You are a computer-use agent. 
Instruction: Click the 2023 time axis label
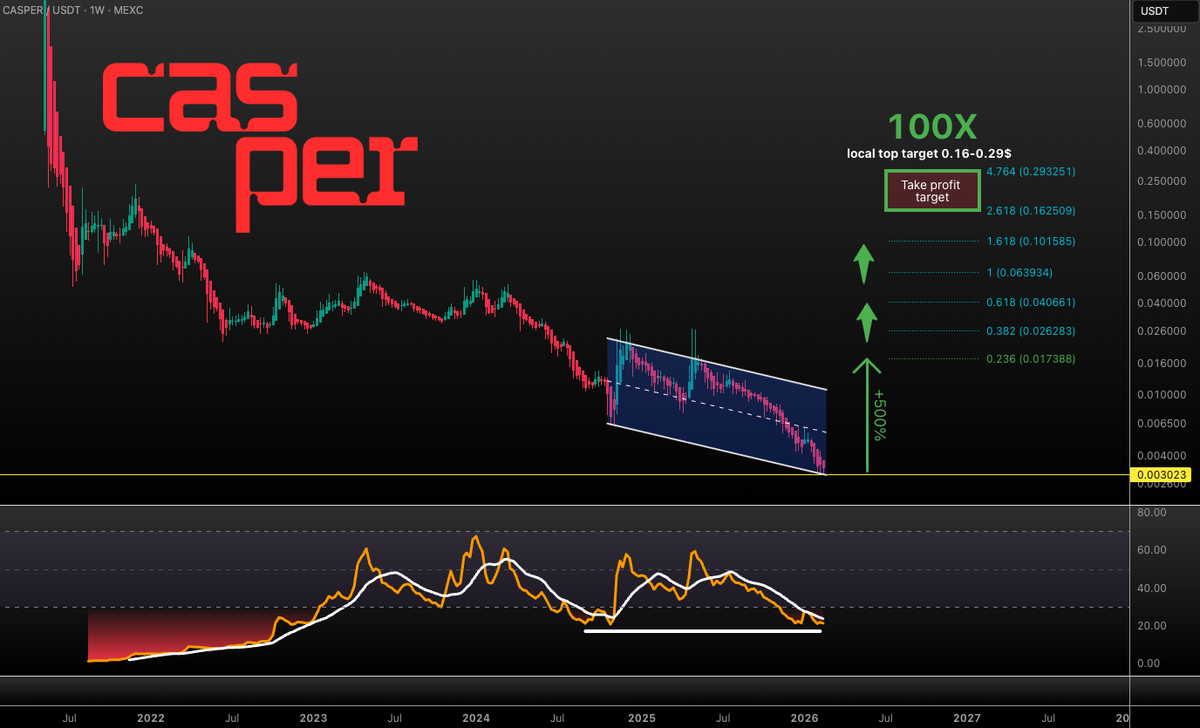[x=313, y=718]
